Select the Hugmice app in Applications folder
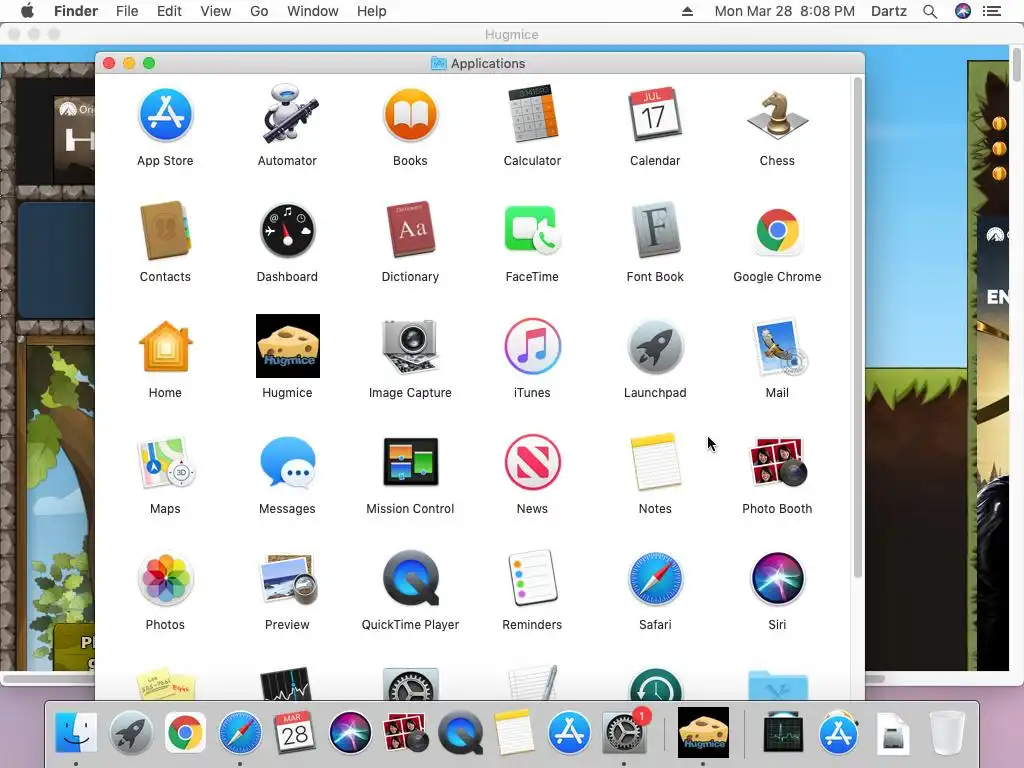Viewport: 1024px width, 768px height. (x=287, y=346)
